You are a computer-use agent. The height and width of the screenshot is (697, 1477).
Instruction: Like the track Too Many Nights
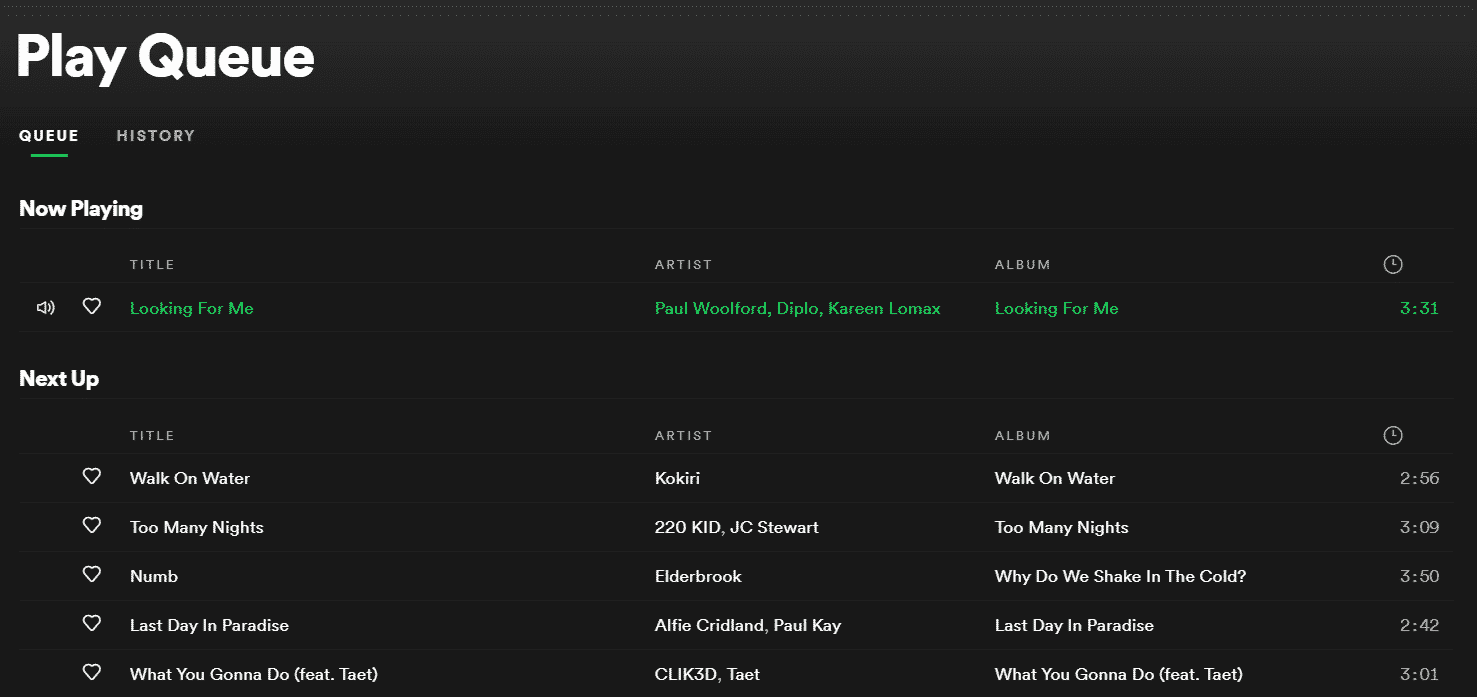point(92,526)
